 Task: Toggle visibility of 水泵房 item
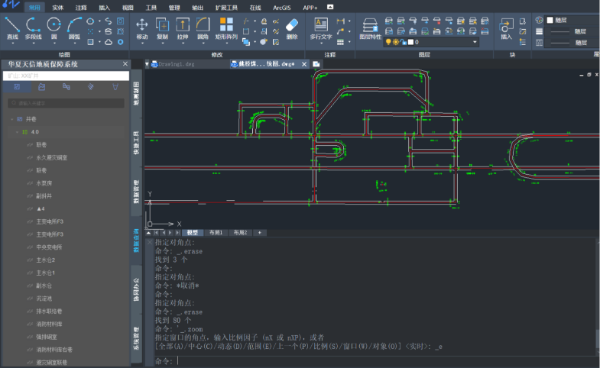pyautogui.click(x=30, y=183)
